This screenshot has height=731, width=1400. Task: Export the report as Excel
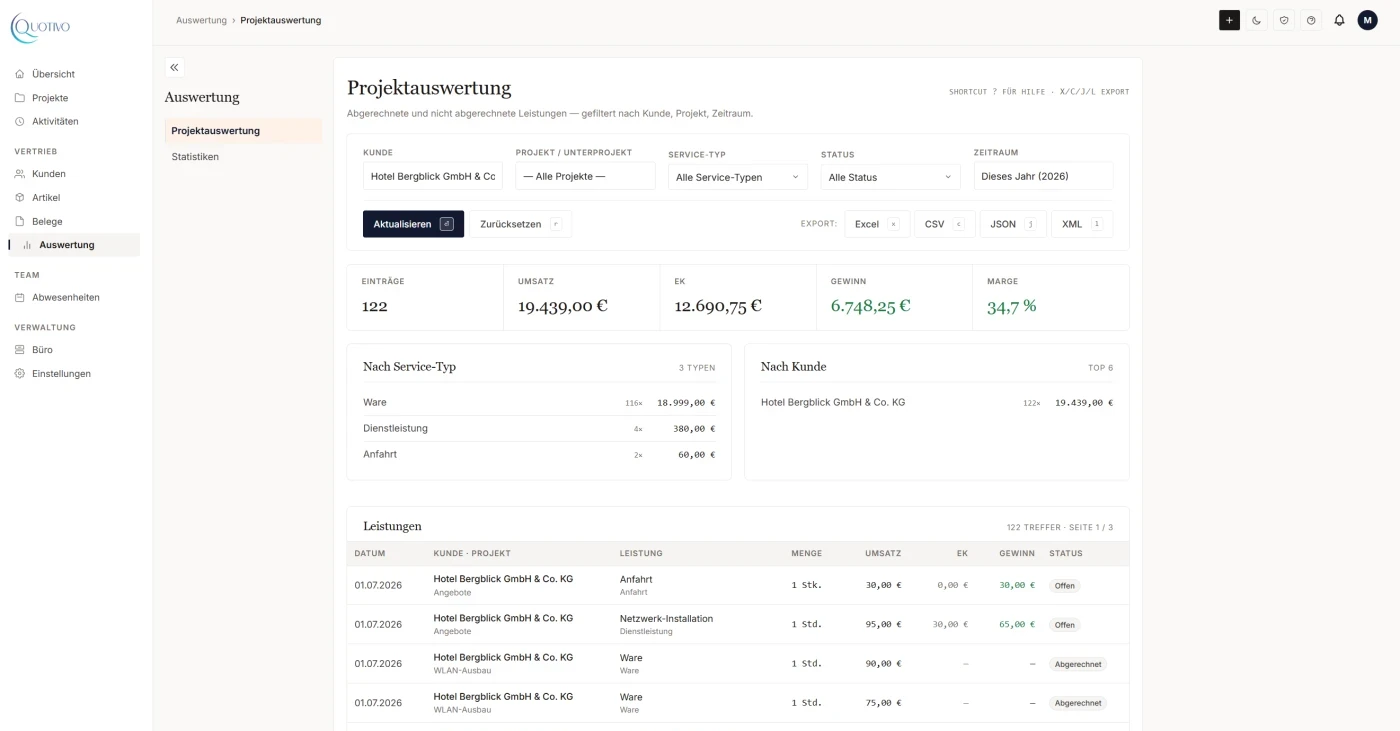pyautogui.click(x=877, y=224)
